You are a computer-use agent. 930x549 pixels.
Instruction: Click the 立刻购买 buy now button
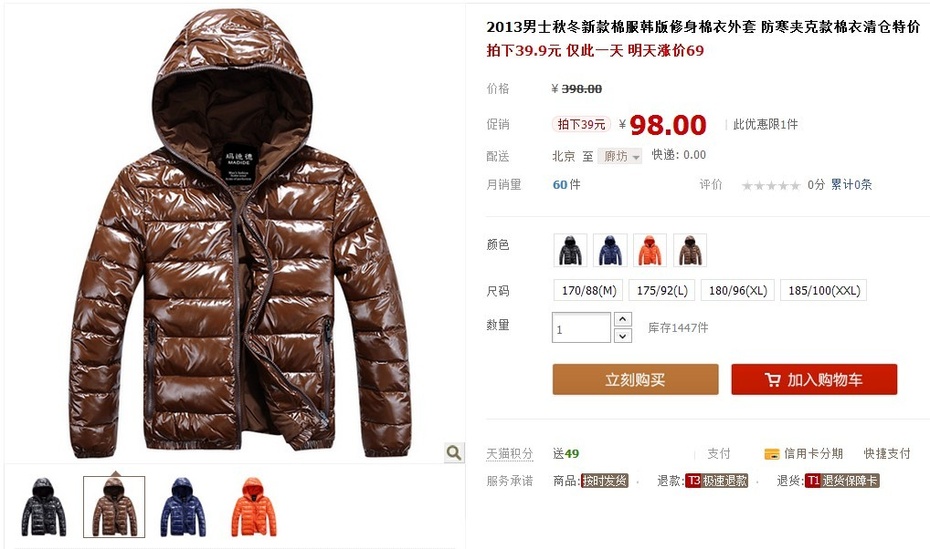click(635, 379)
